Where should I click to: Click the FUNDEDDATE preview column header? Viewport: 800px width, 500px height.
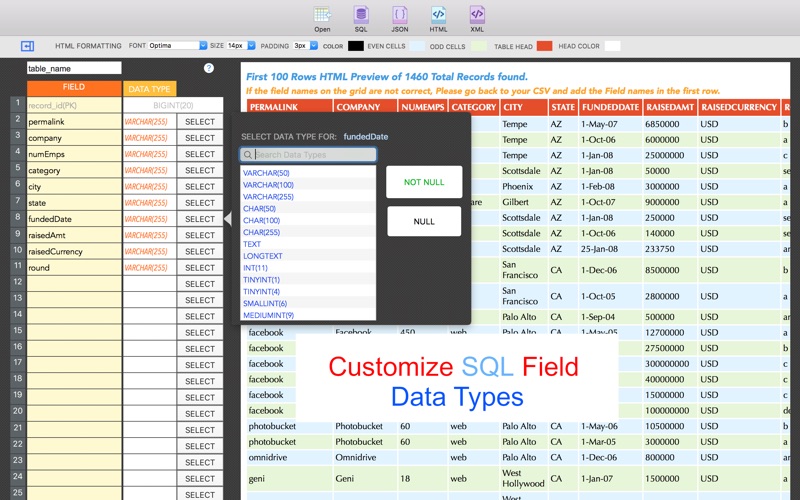[610, 107]
